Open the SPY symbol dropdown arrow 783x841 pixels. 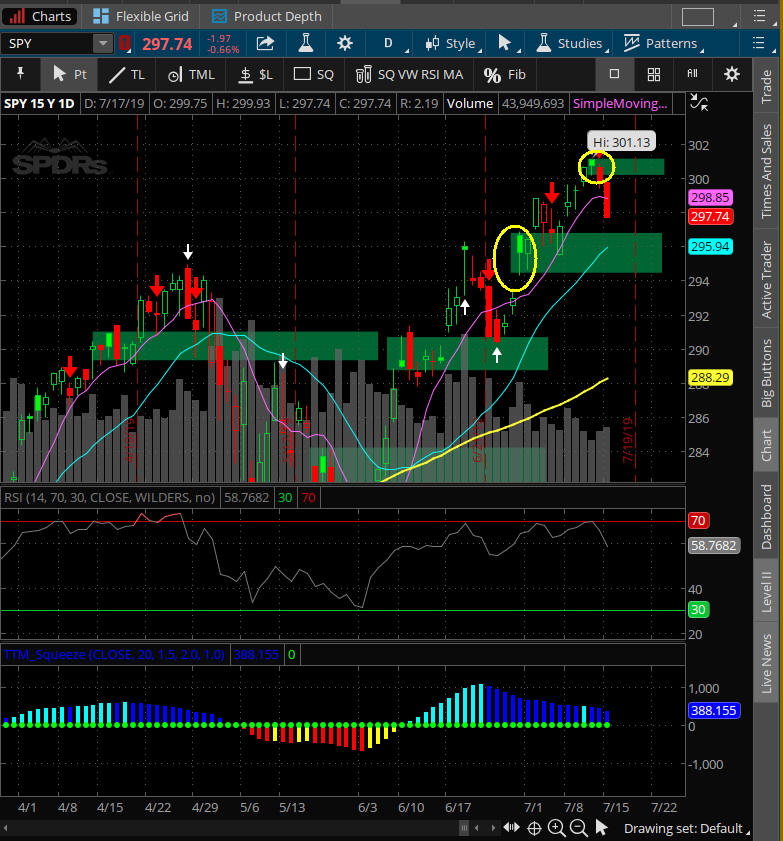click(103, 43)
